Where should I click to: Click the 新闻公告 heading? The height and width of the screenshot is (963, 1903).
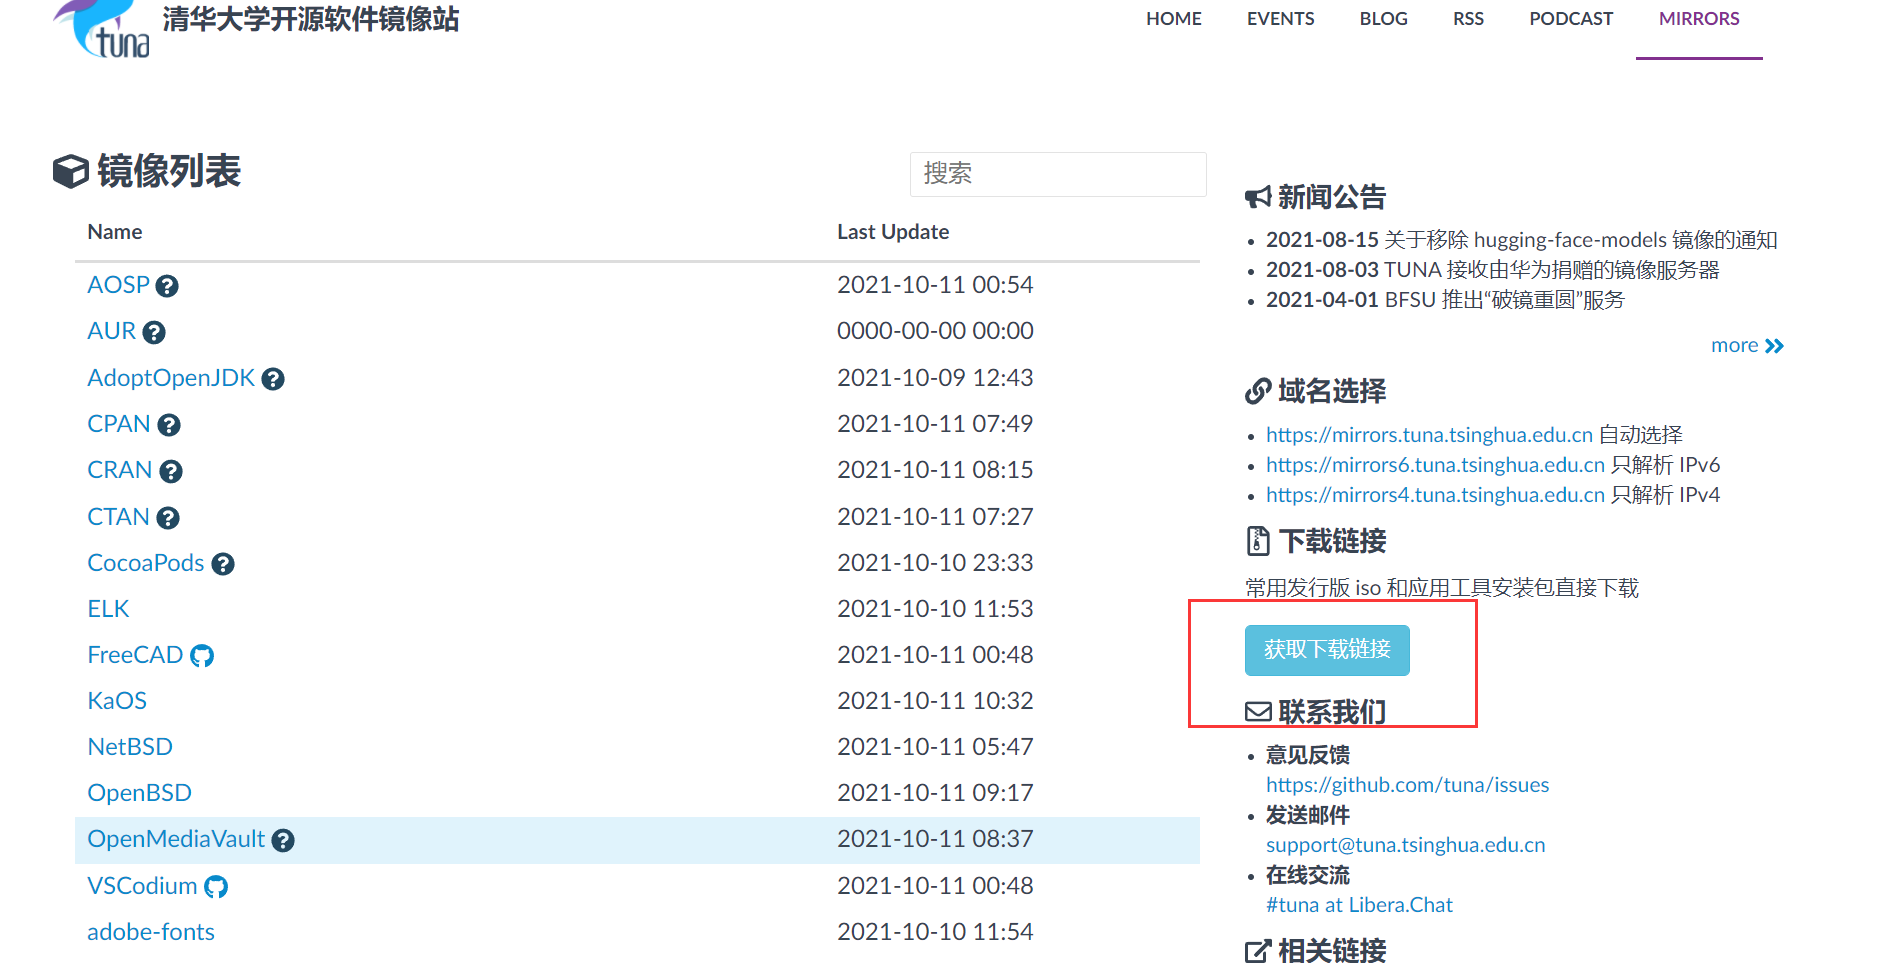1315,197
